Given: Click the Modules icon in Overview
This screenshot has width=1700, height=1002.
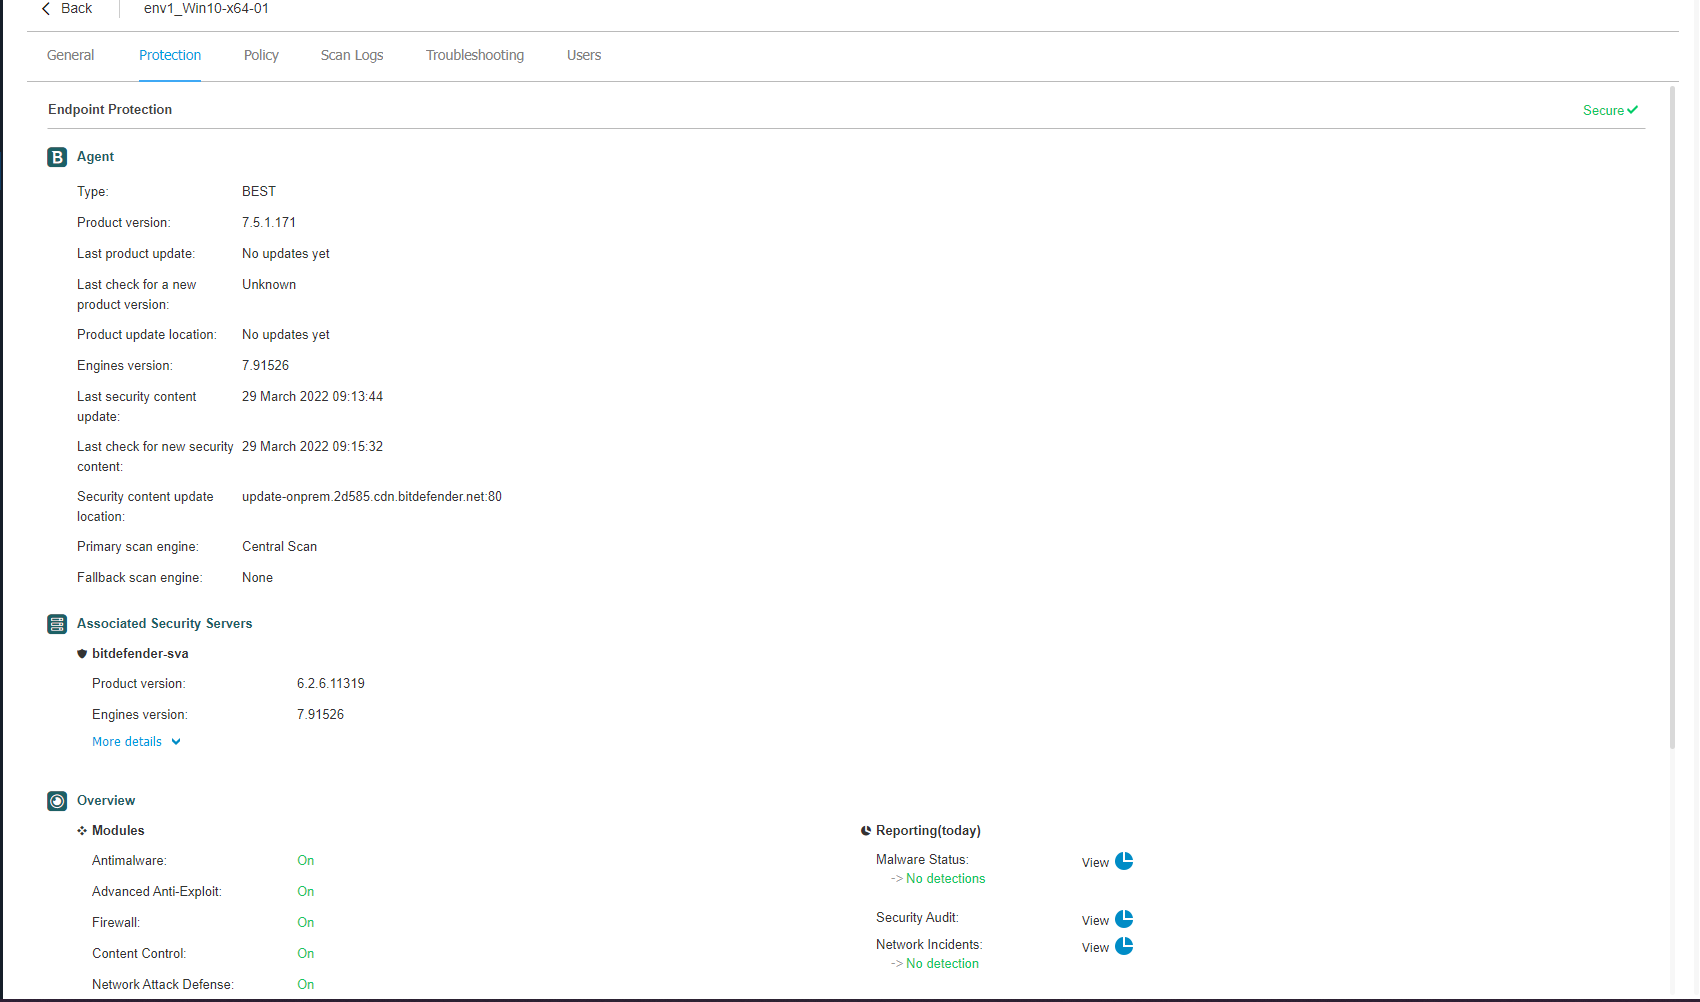Looking at the screenshot, I should click(x=82, y=831).
